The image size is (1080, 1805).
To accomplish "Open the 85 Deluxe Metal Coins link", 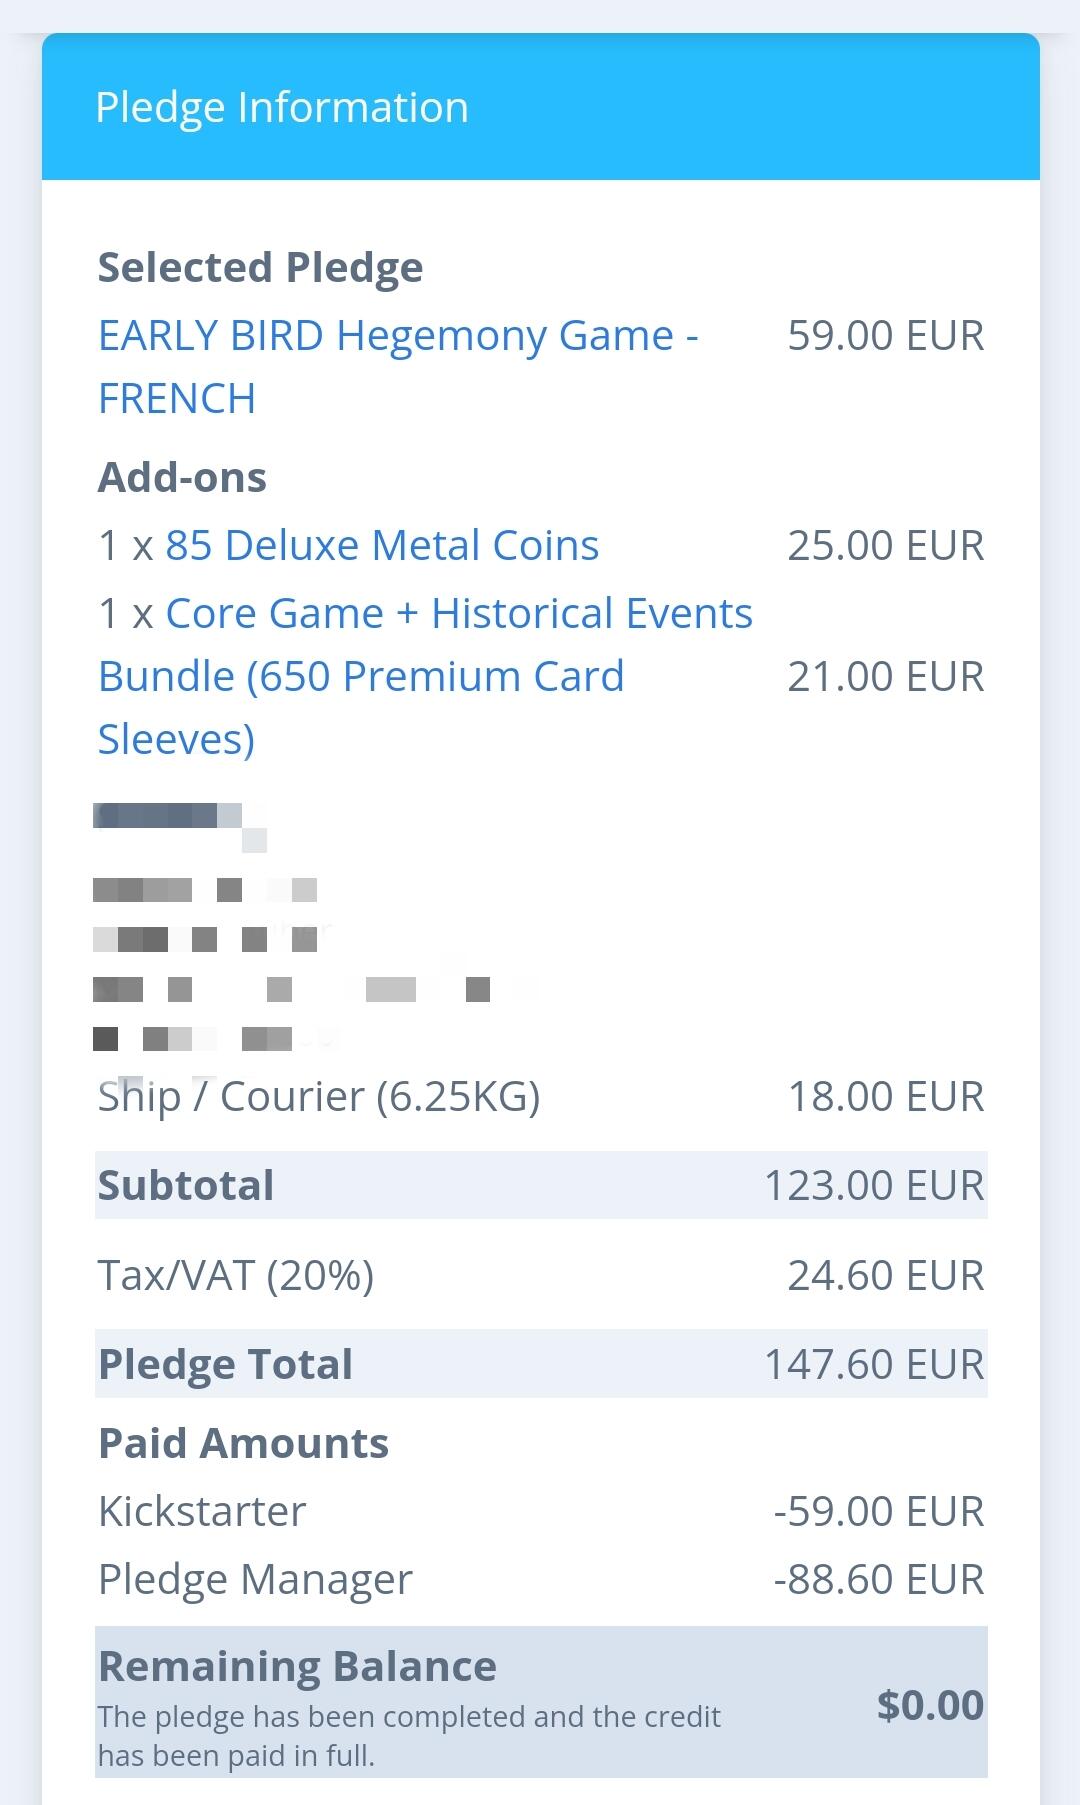I will pos(382,546).
